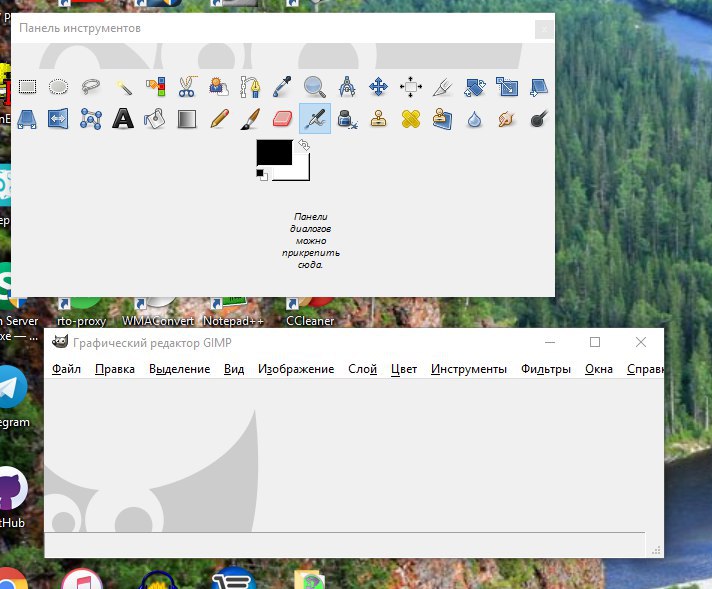Open the Правка menu

pyautogui.click(x=115, y=369)
